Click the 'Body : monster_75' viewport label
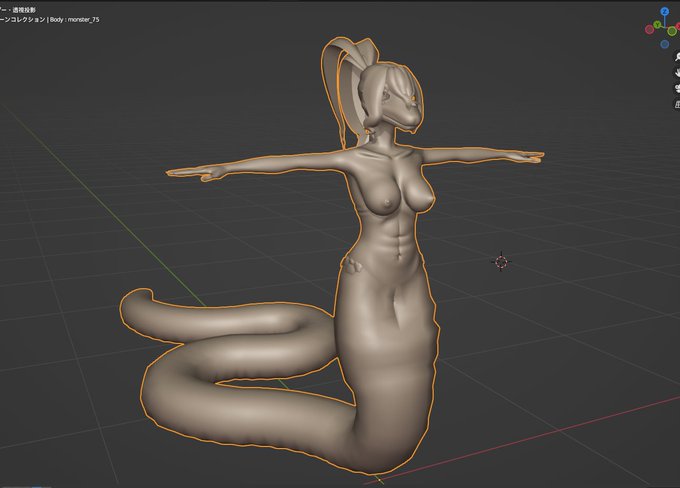 pos(75,20)
